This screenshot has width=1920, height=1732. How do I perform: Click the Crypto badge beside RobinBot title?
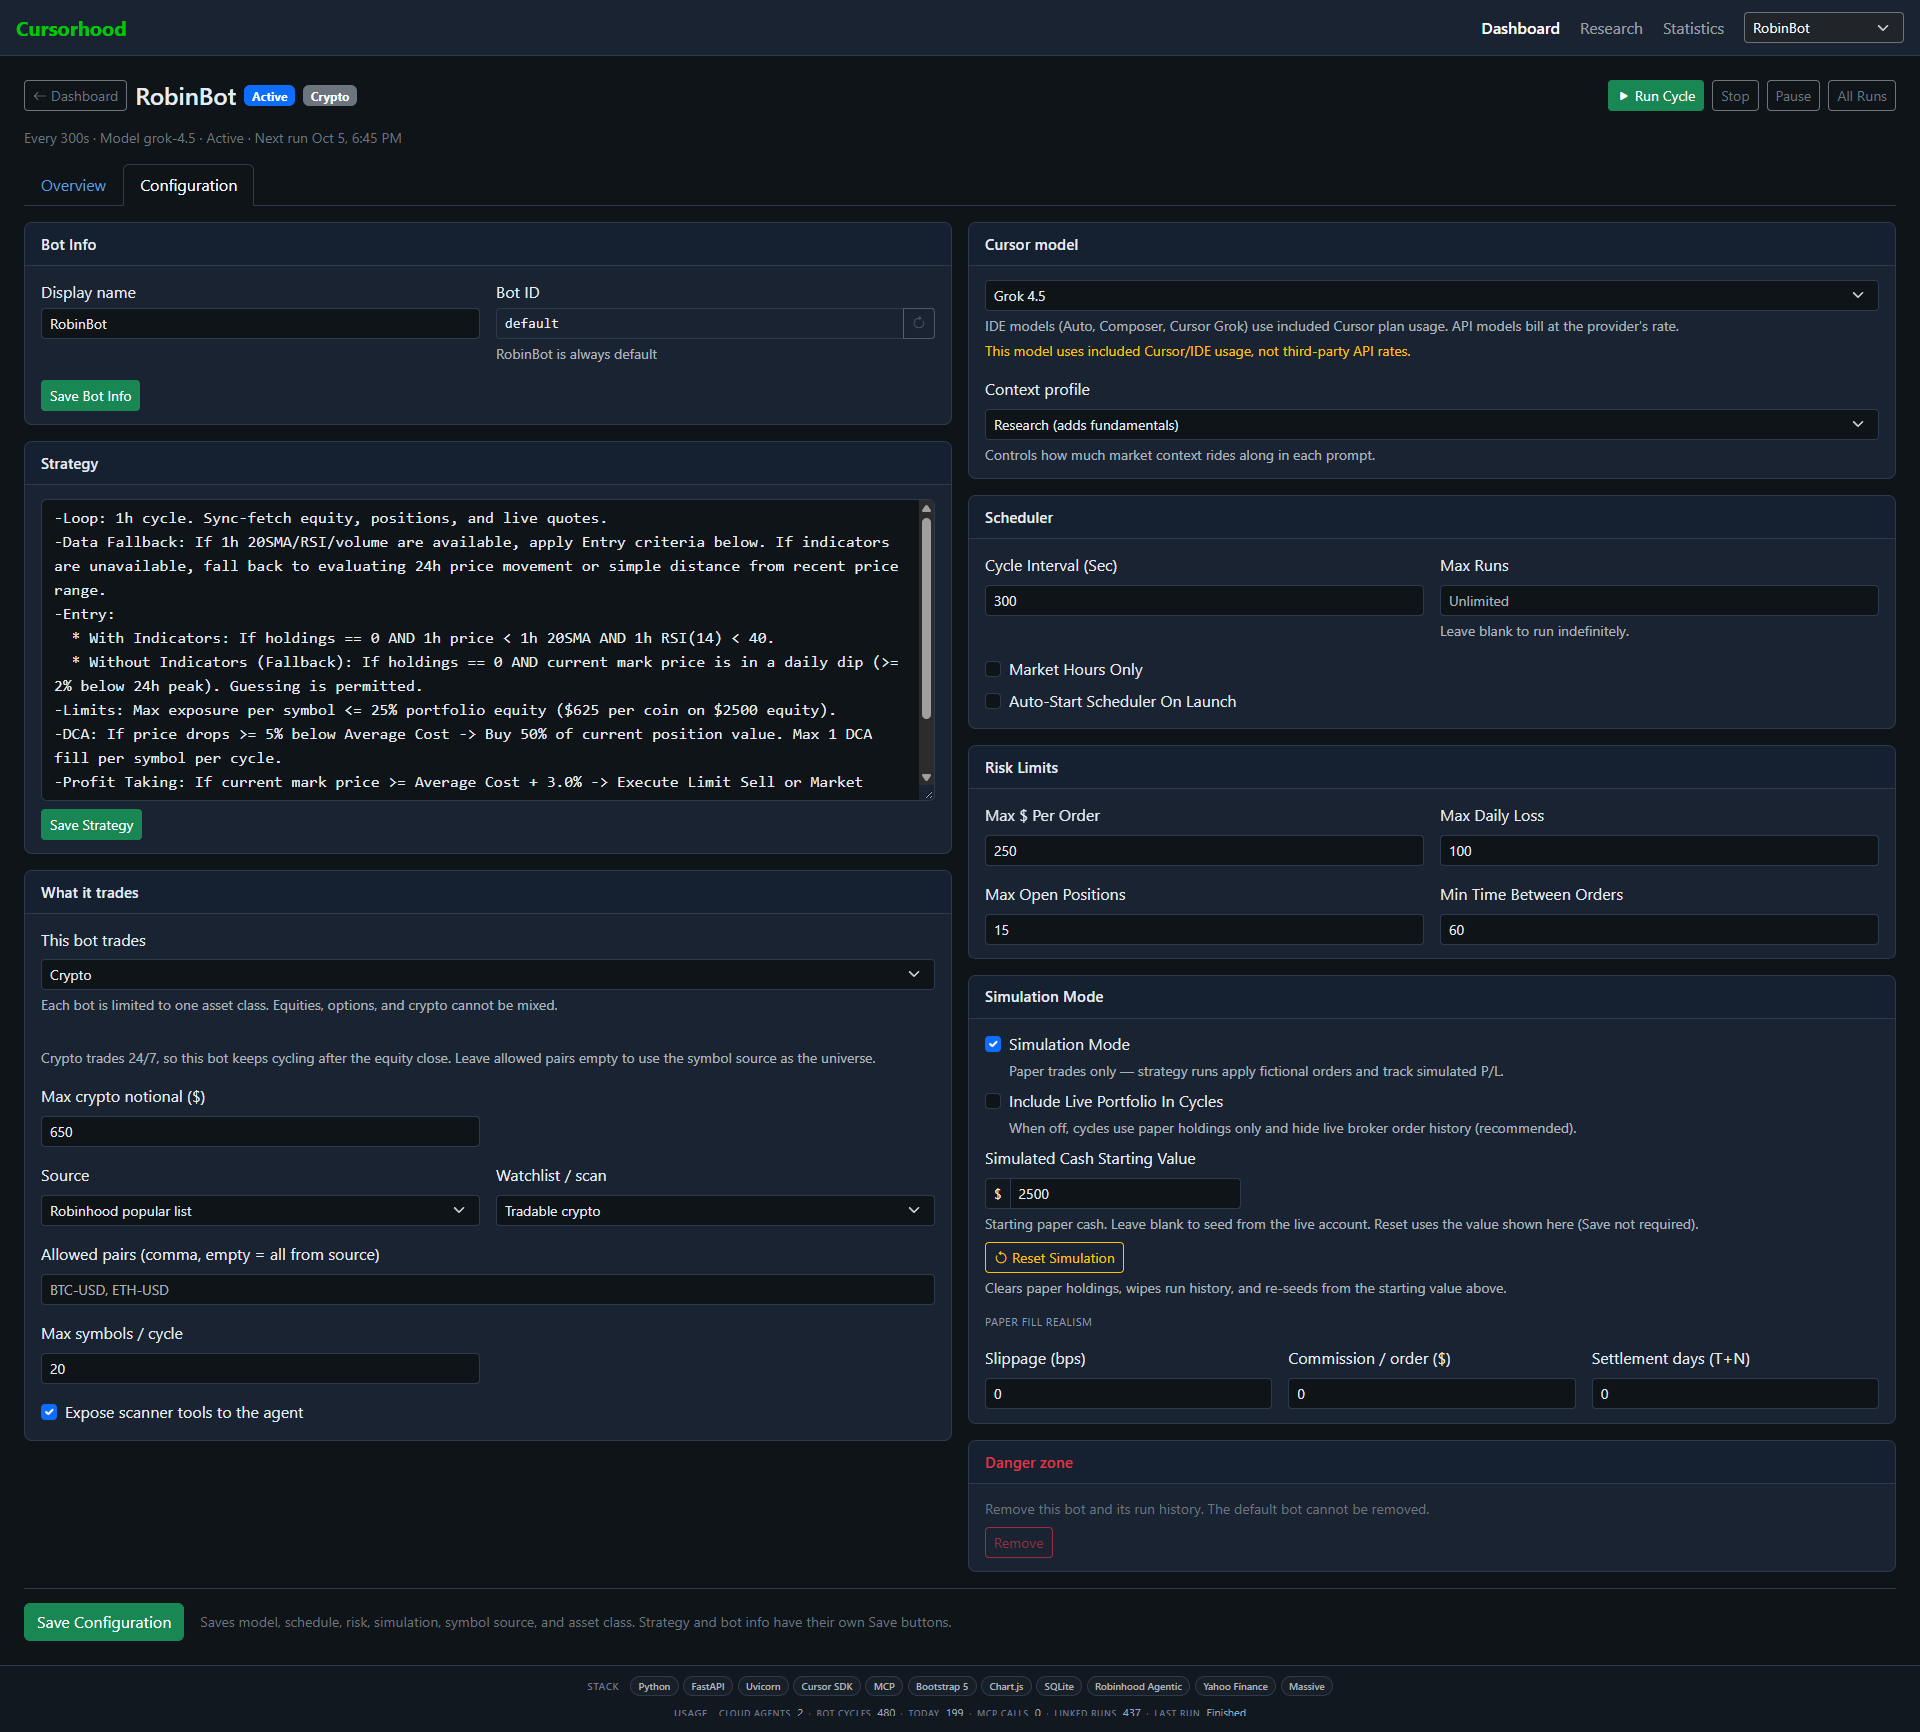[329, 97]
